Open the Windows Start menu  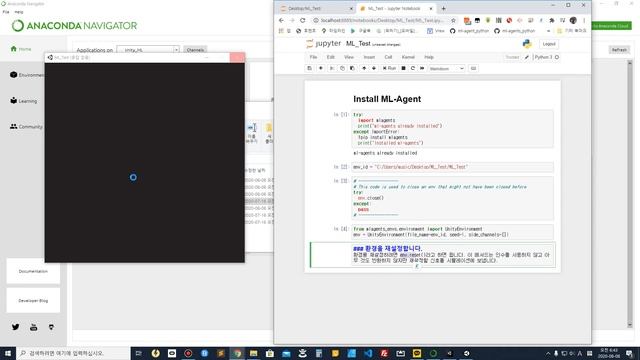point(8,353)
